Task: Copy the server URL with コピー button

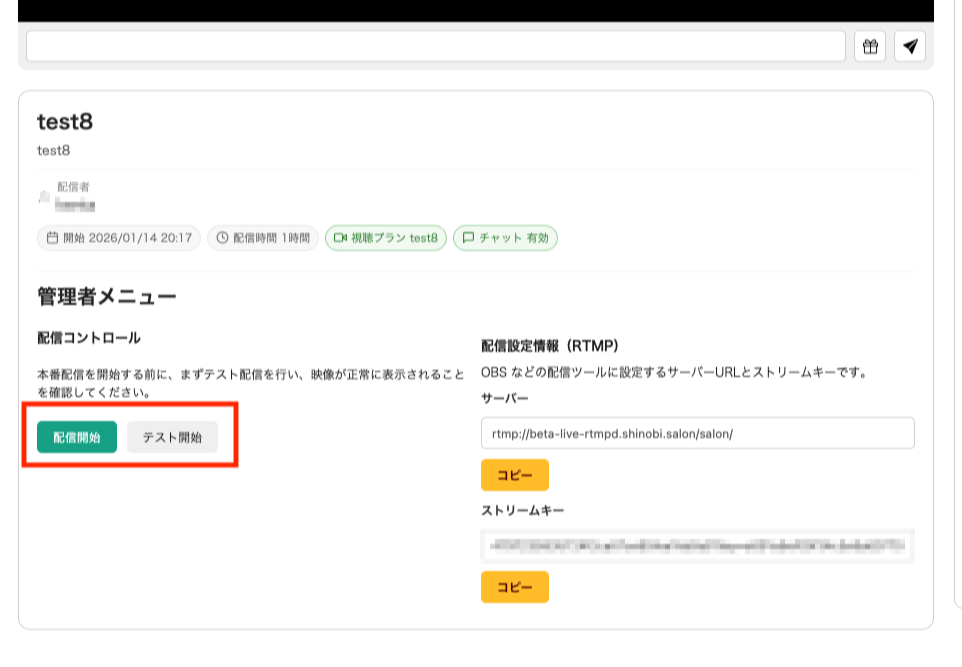Action: 515,475
